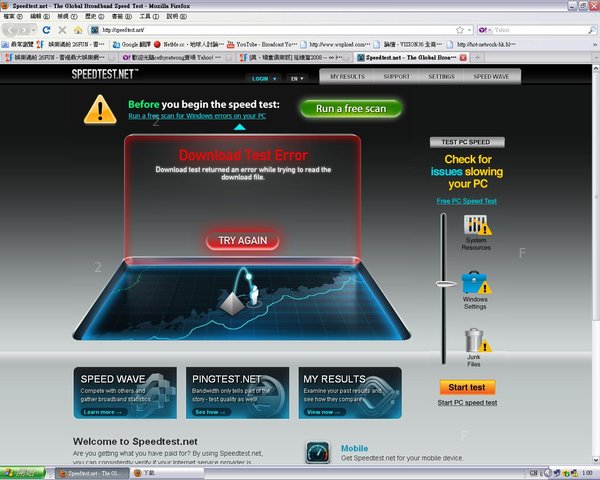600x480 pixels.
Task: Click the Free PC Speed Test link
Action: coord(466,201)
